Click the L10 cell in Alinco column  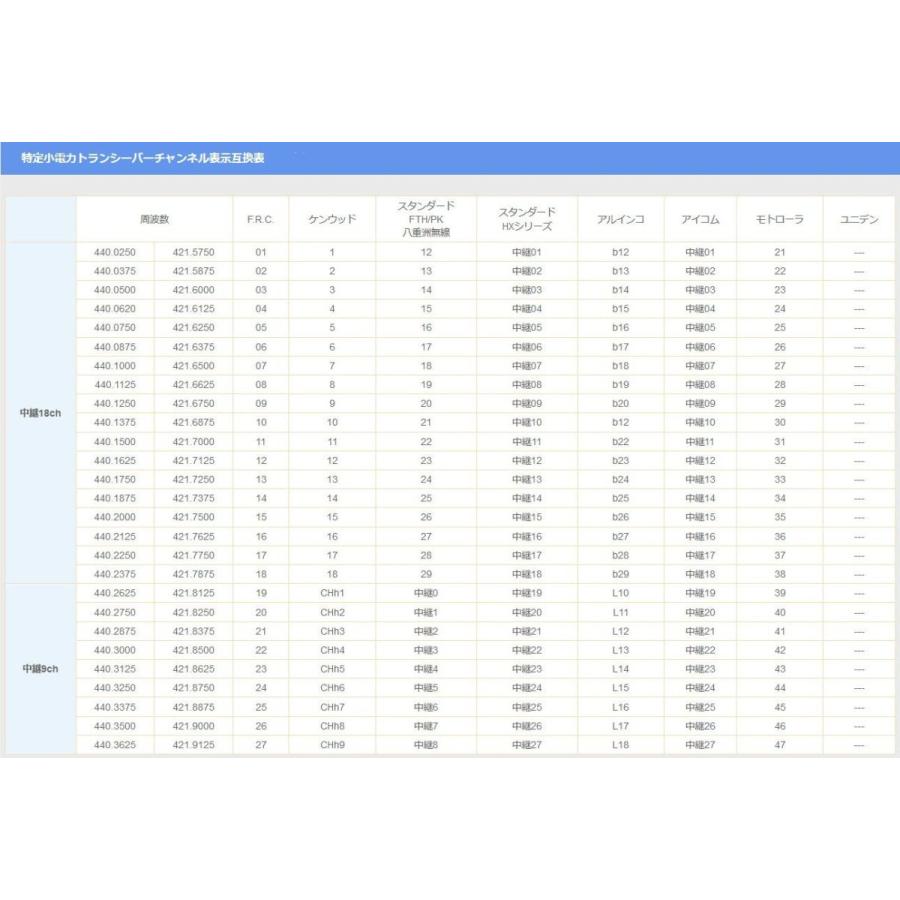pyautogui.click(x=620, y=593)
